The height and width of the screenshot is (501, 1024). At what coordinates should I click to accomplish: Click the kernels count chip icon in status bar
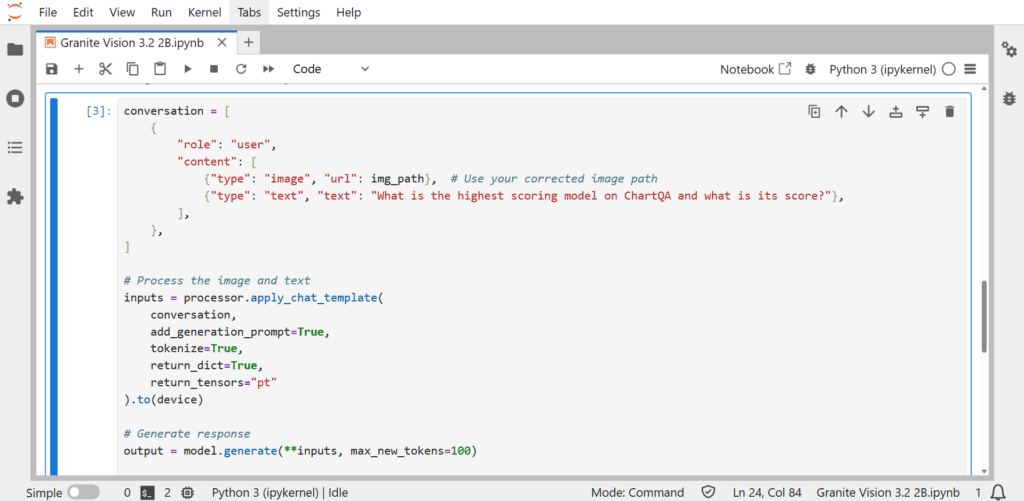188,492
